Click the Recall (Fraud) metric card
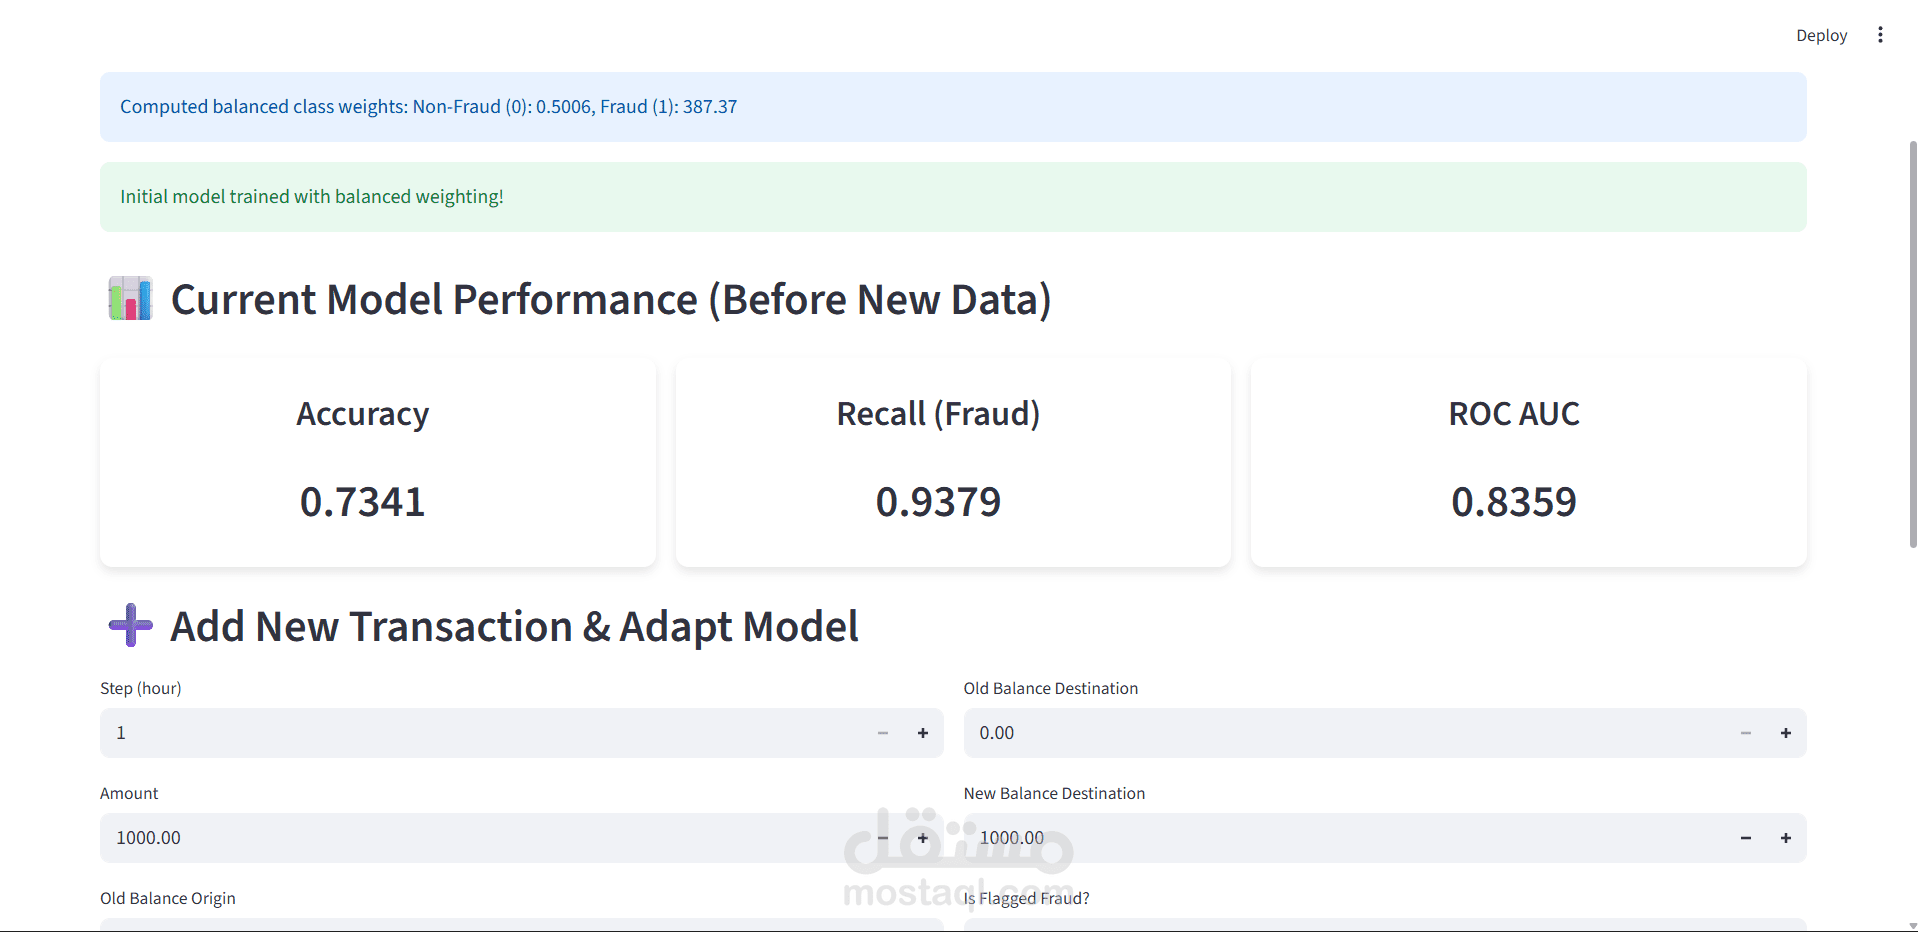The width and height of the screenshot is (1918, 932). point(953,462)
